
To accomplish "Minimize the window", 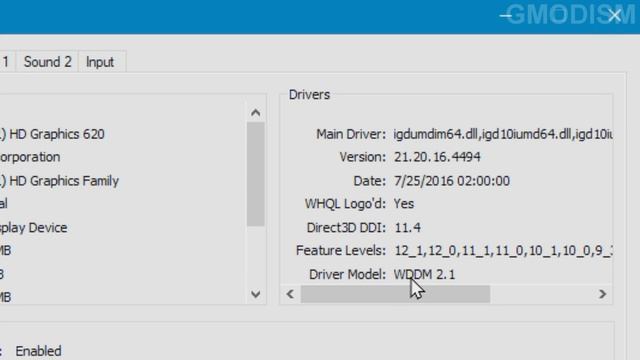I will pos(506,16).
